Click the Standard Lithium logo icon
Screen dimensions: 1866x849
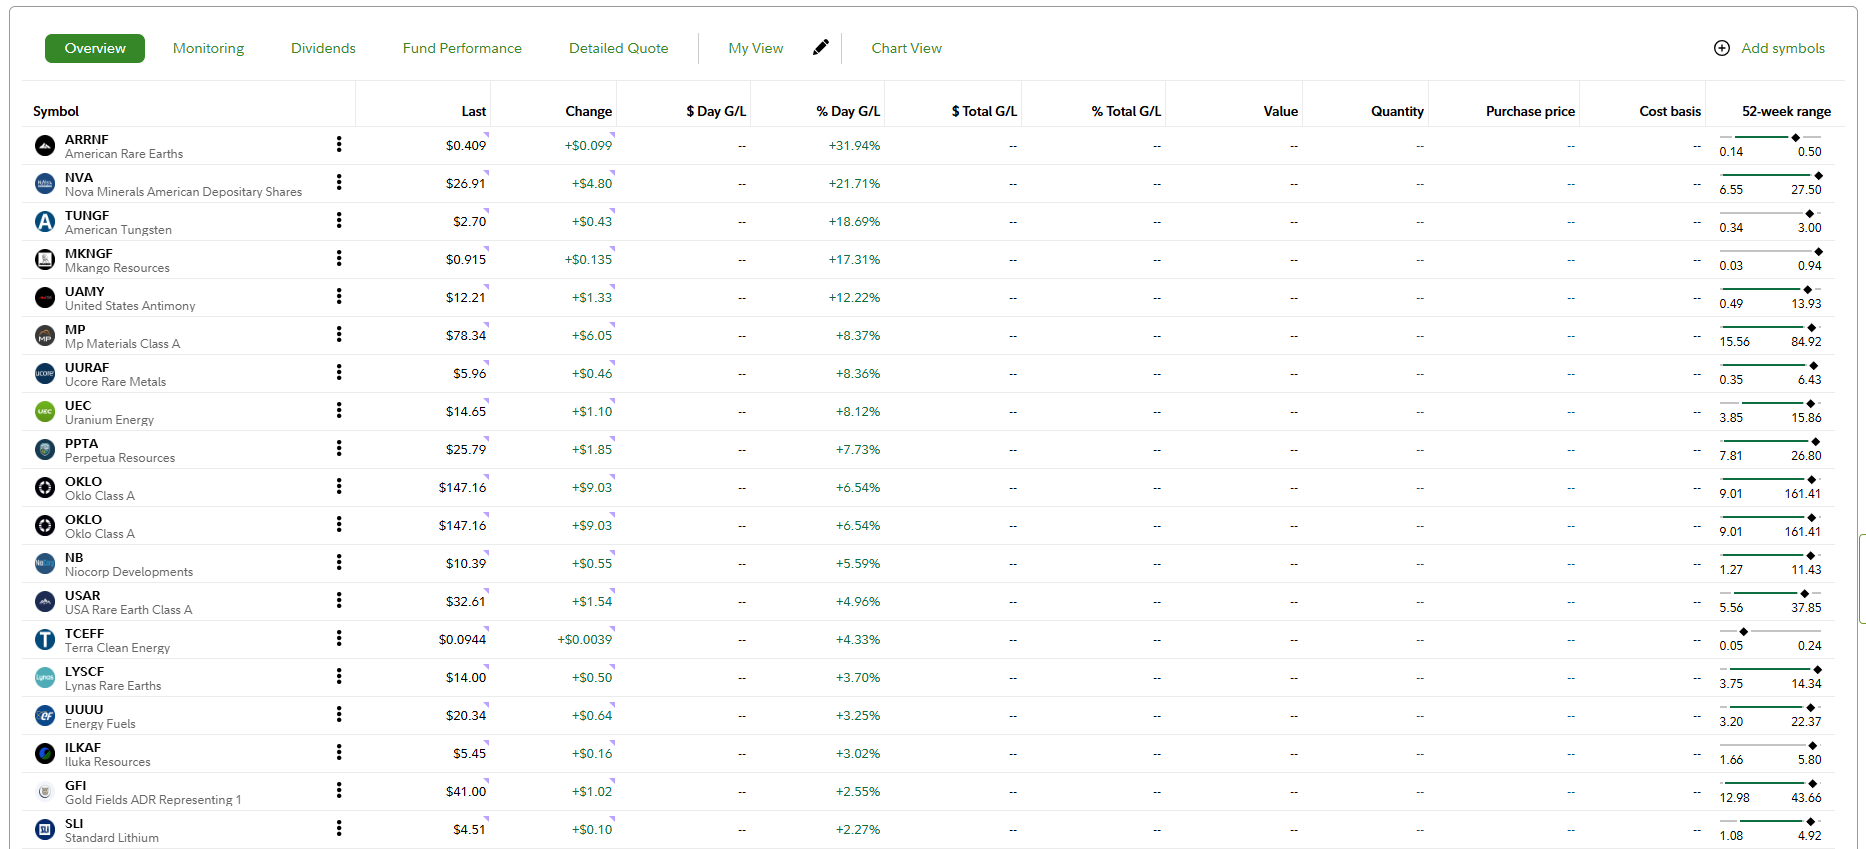45,830
